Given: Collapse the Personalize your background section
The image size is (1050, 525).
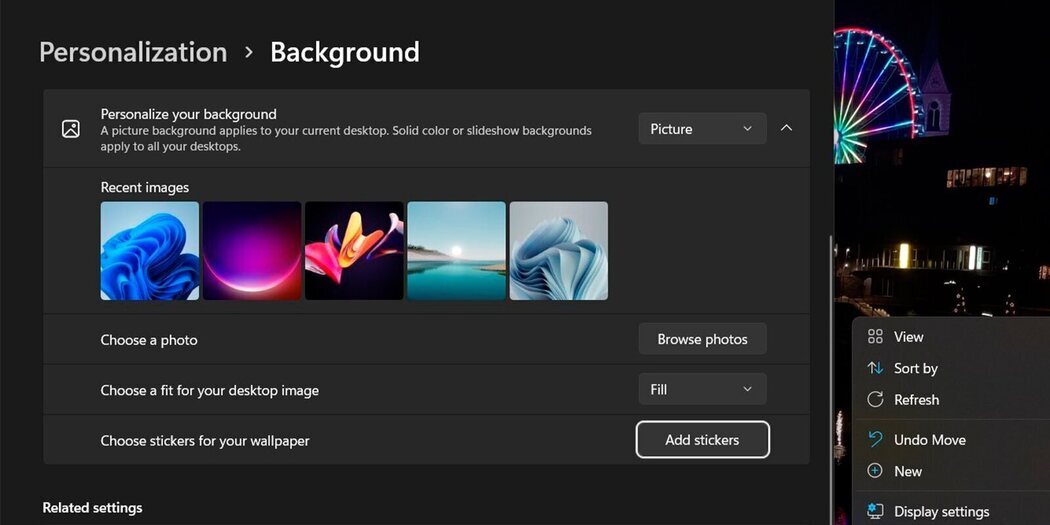Looking at the screenshot, I should point(786,129).
